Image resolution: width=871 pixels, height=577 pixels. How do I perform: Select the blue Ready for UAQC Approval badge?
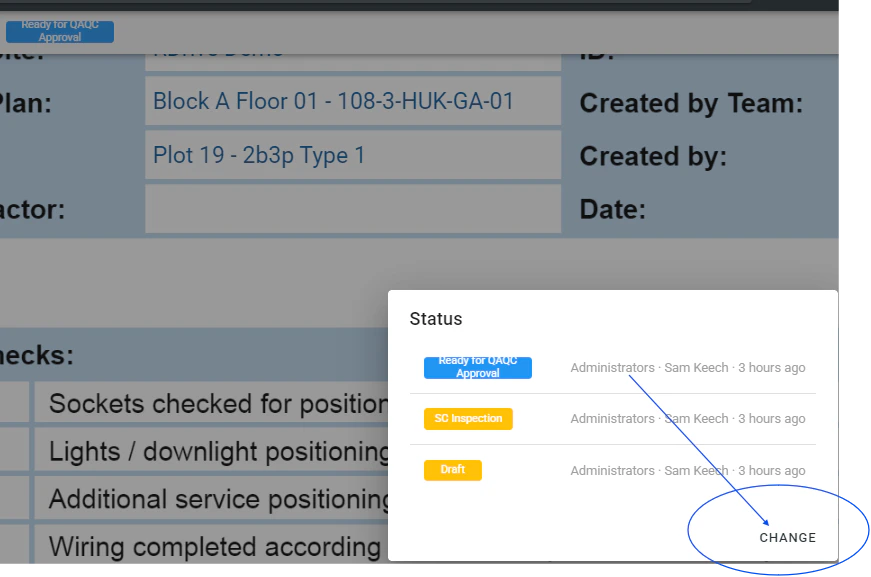477,367
